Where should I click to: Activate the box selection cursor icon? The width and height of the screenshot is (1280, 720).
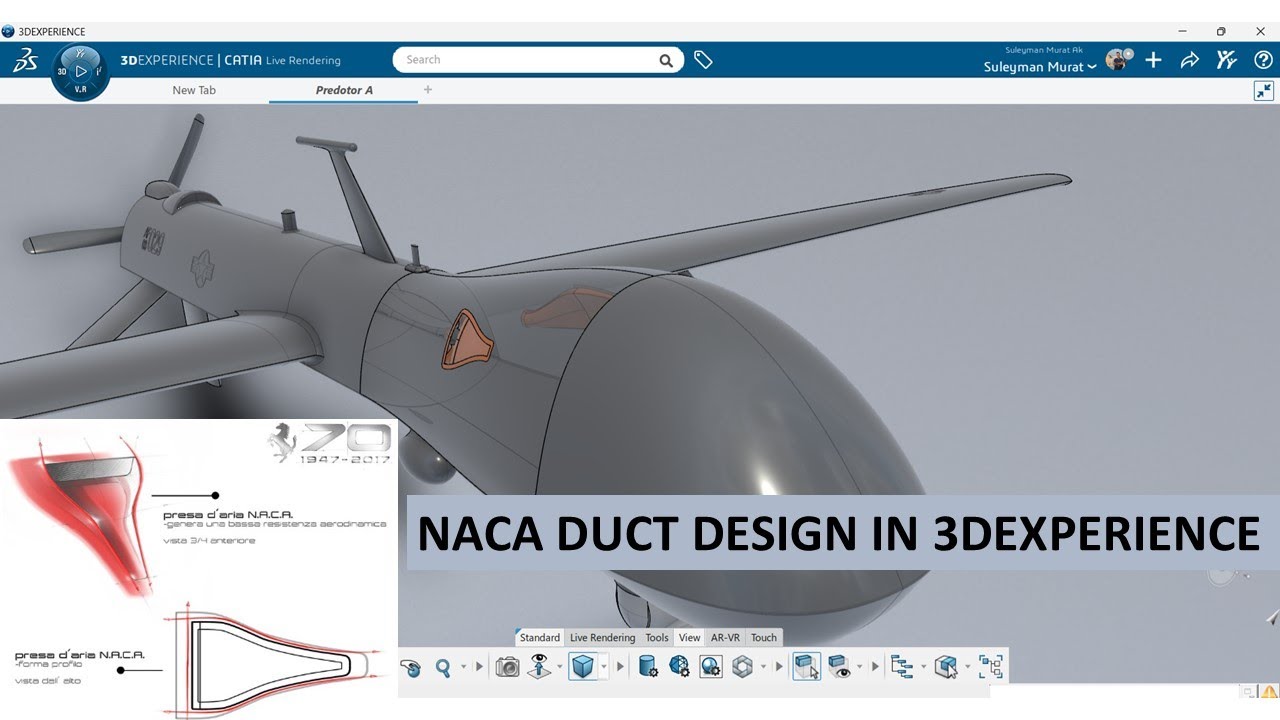807,667
